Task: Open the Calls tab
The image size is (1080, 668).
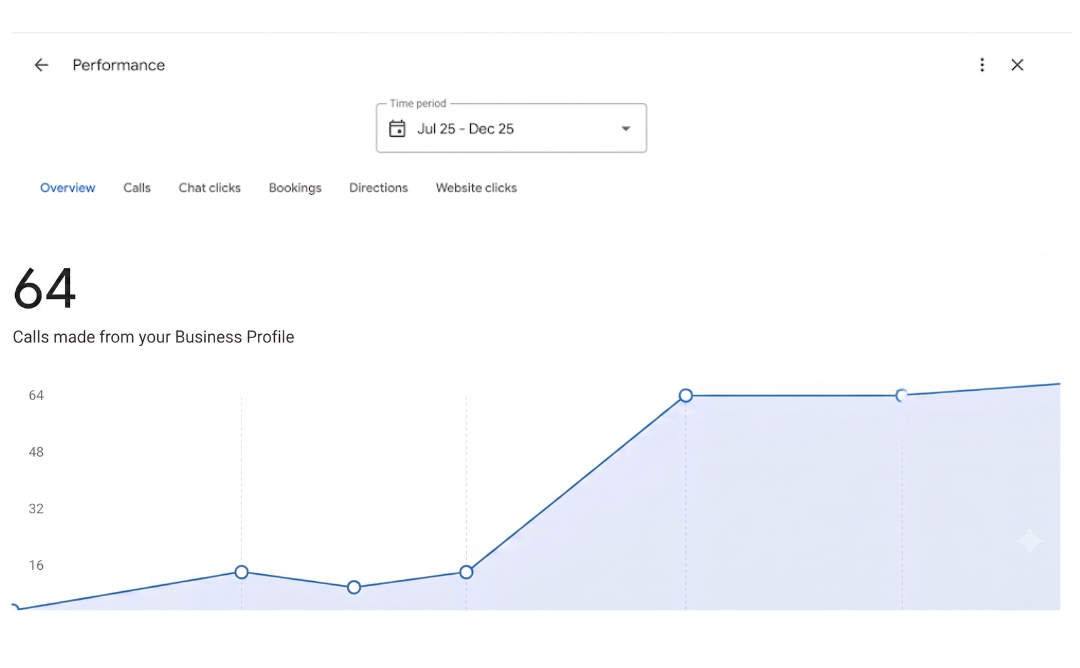Action: tap(137, 188)
